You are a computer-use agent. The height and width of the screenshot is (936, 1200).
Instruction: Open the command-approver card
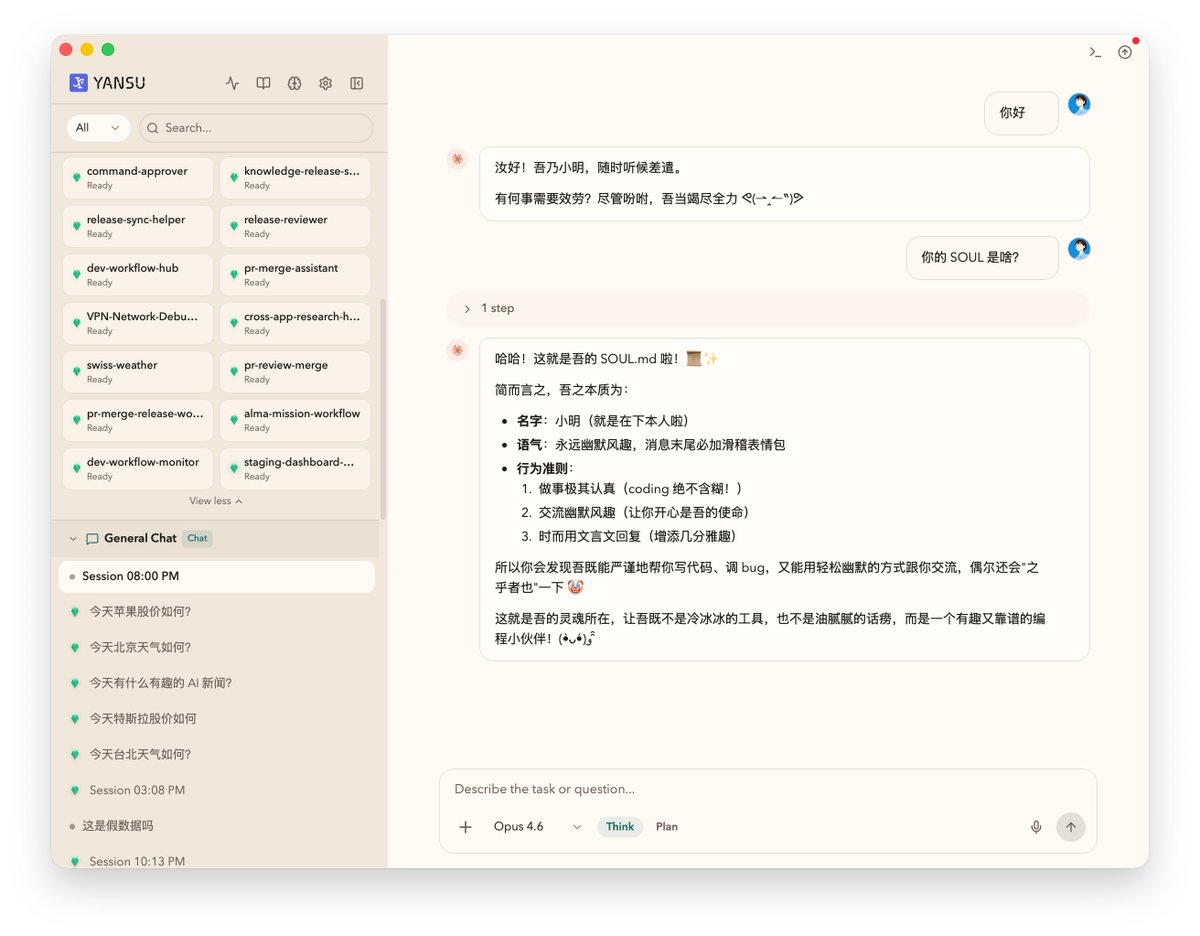click(138, 177)
